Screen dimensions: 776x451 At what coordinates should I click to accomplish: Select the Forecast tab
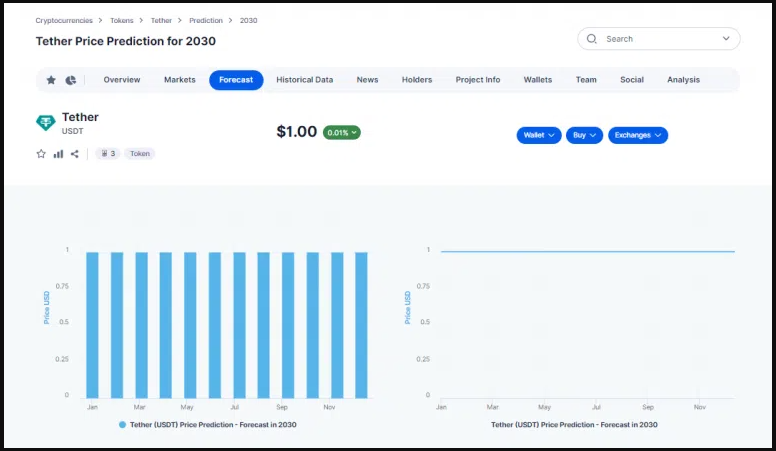(x=236, y=80)
